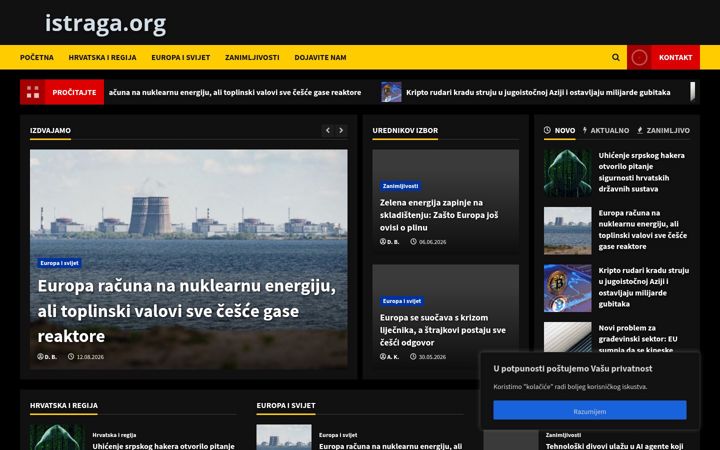
Task: Open the hooded hacker thumbnail in the sidebar
Action: click(568, 173)
